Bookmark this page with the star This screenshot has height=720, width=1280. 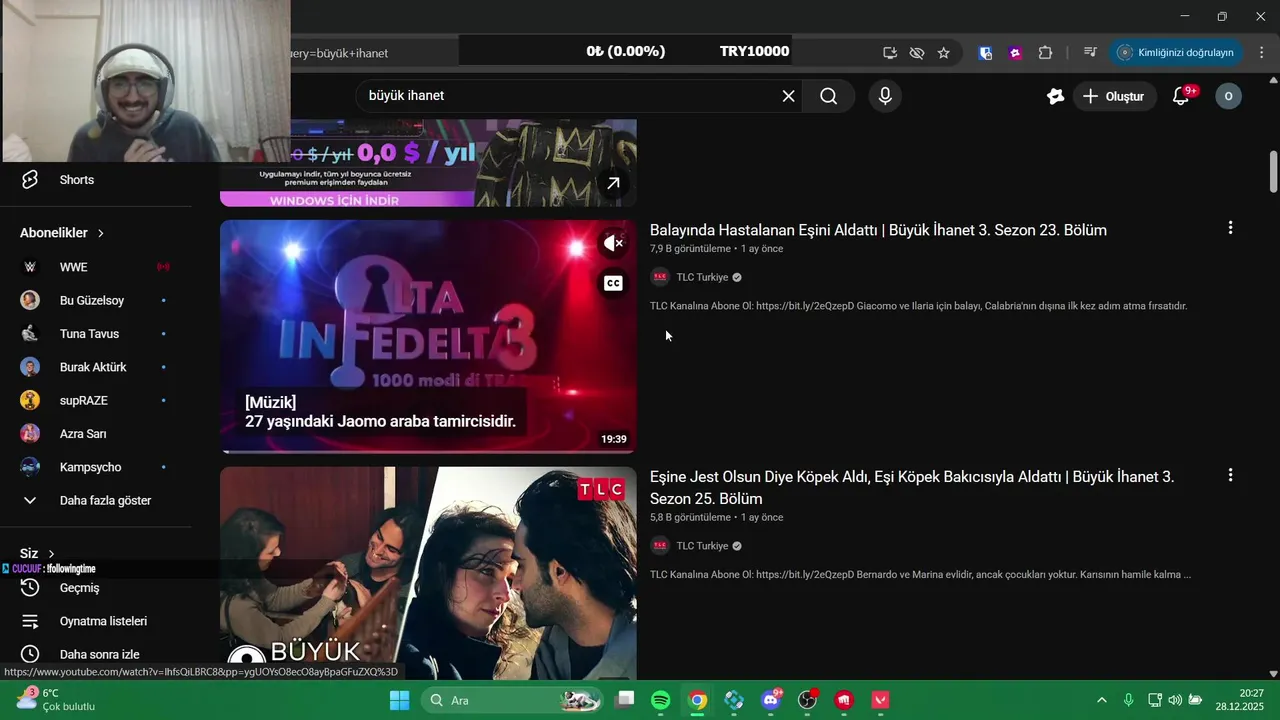[943, 53]
